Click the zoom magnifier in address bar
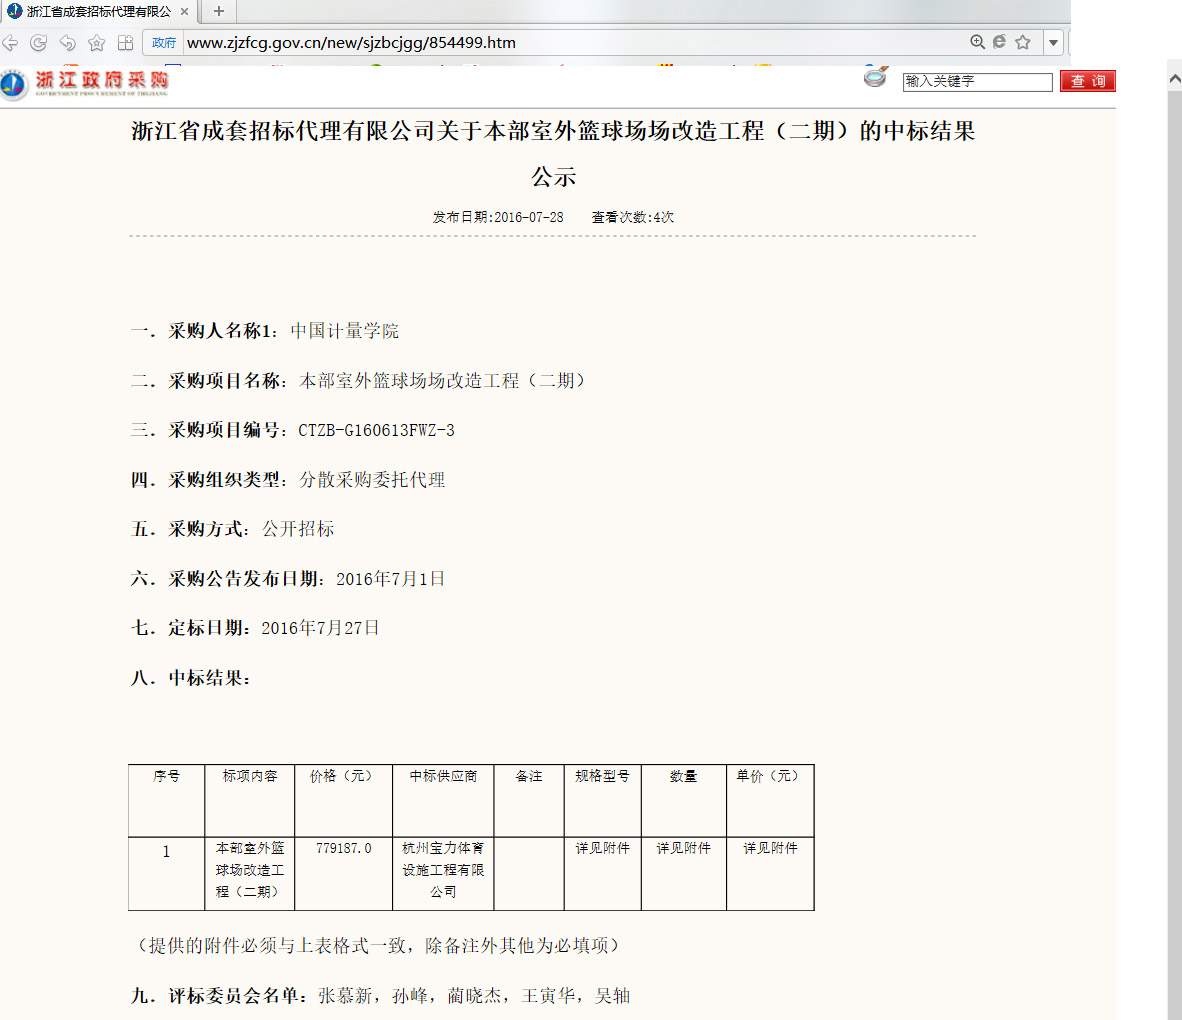 [977, 42]
